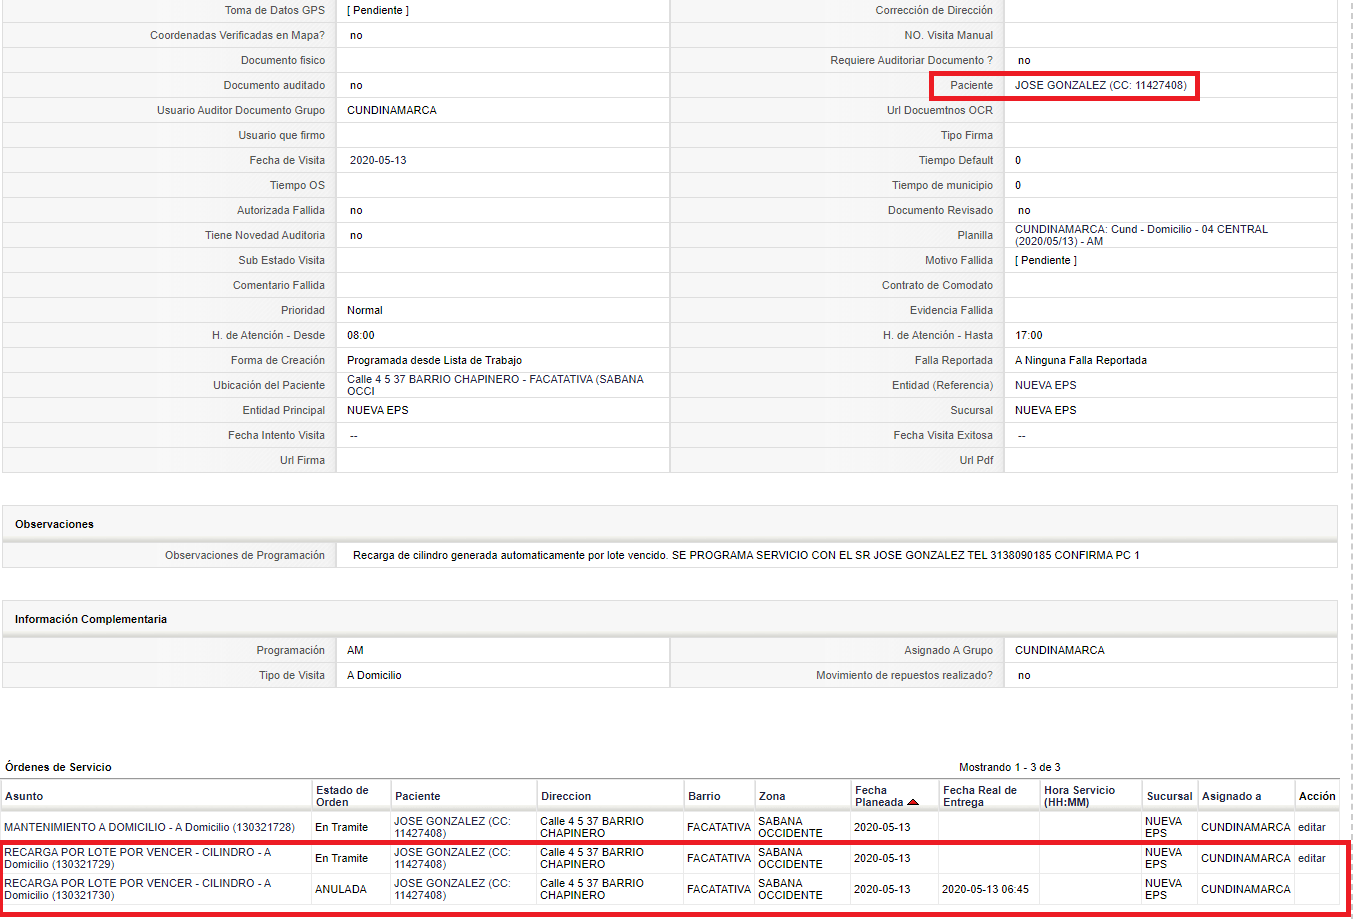Screen dimensions: 1356x919
Task: Click Paciente field value JOSE GONZALEZ (CC: 11427408)
Action: (x=1101, y=85)
